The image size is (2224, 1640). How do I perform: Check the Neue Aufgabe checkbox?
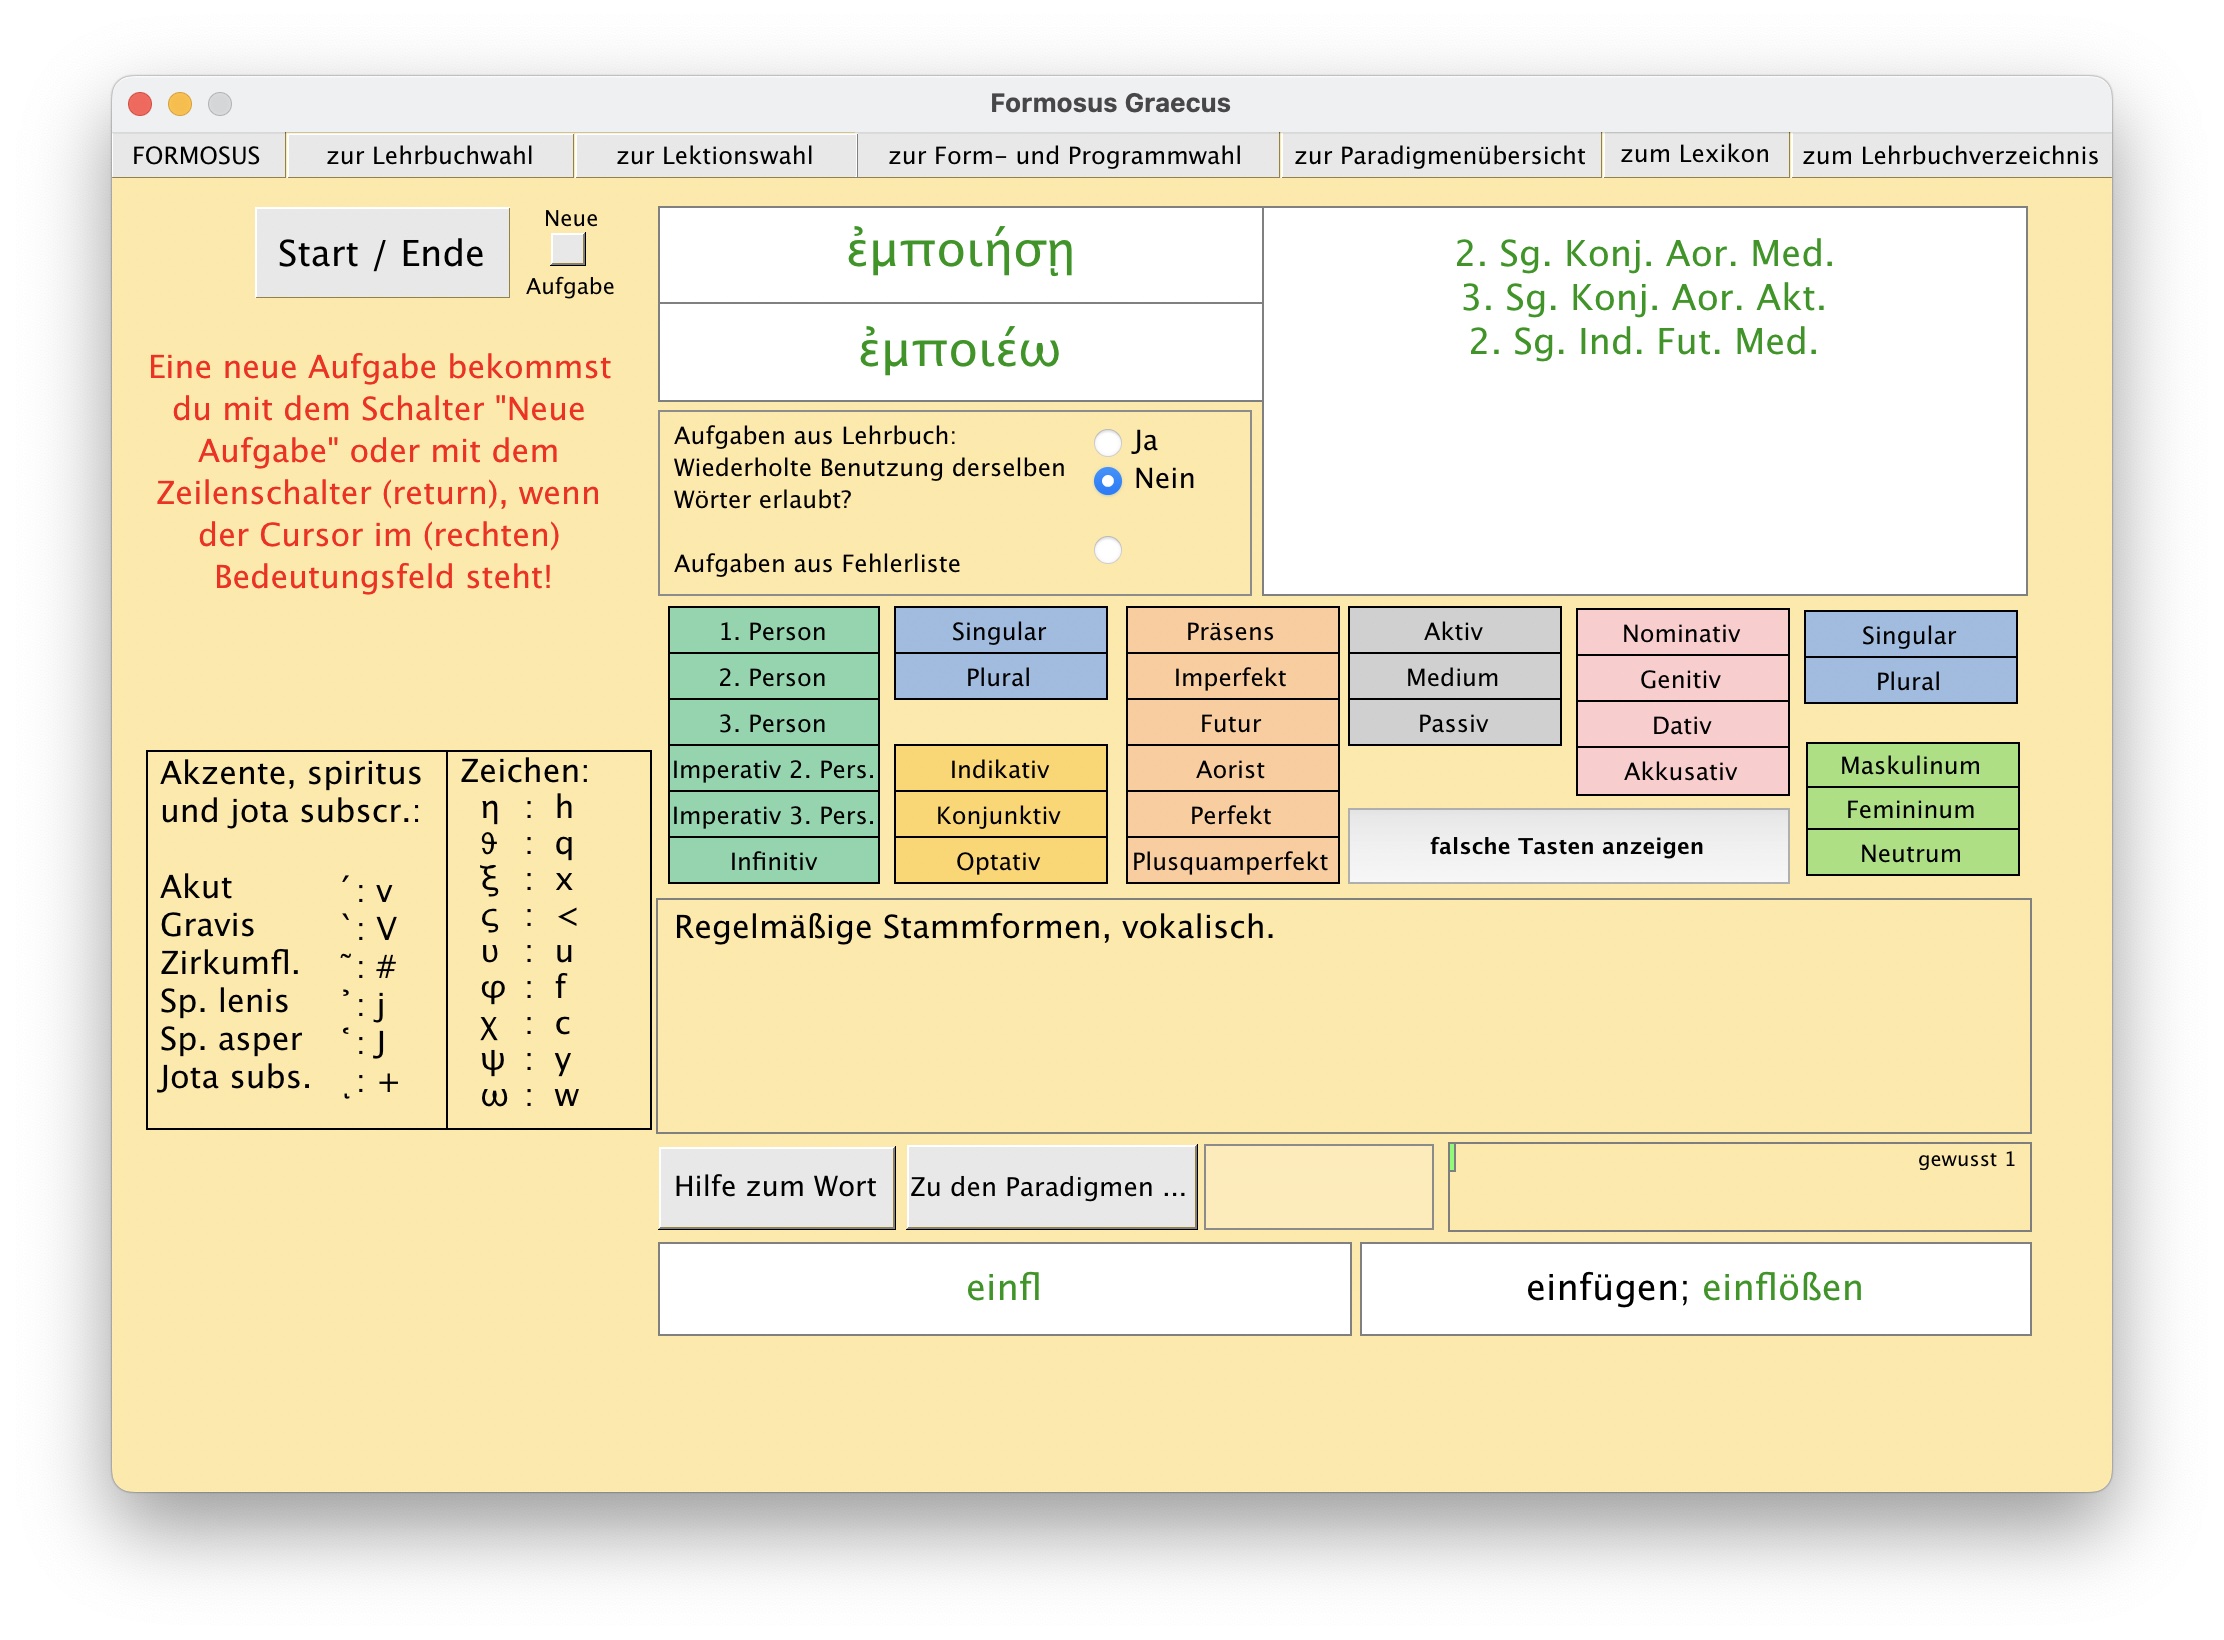pyautogui.click(x=568, y=249)
